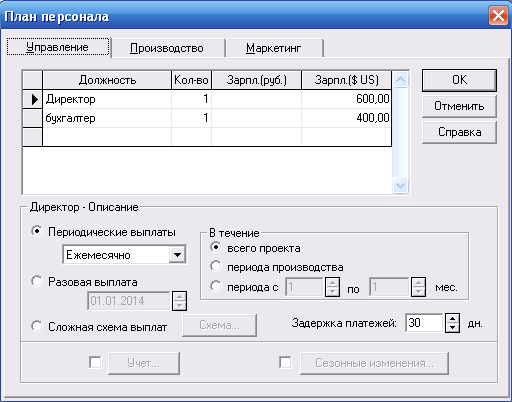Increase Задержка платежей with up arrow

(x=452, y=318)
